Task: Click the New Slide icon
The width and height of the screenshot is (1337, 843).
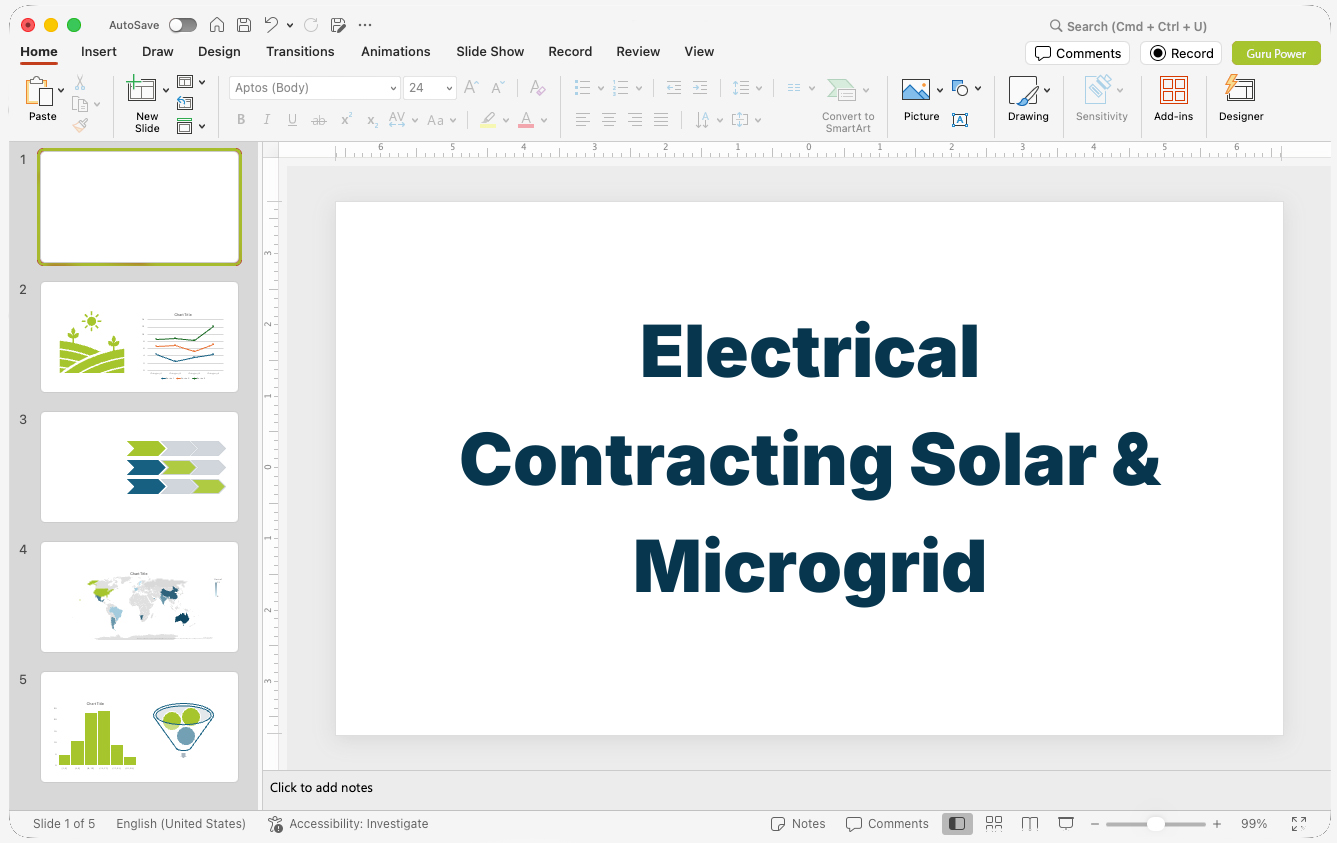Action: [x=142, y=90]
